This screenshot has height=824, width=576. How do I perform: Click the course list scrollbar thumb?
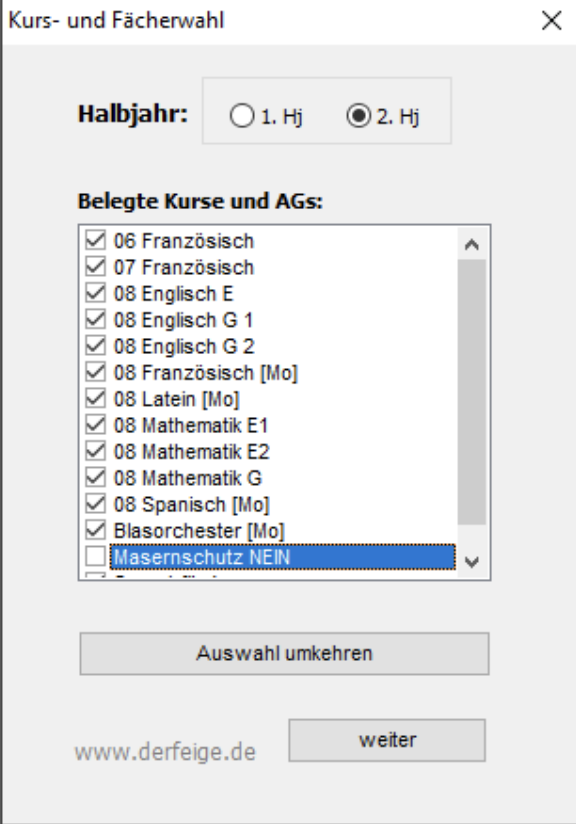click(x=472, y=392)
